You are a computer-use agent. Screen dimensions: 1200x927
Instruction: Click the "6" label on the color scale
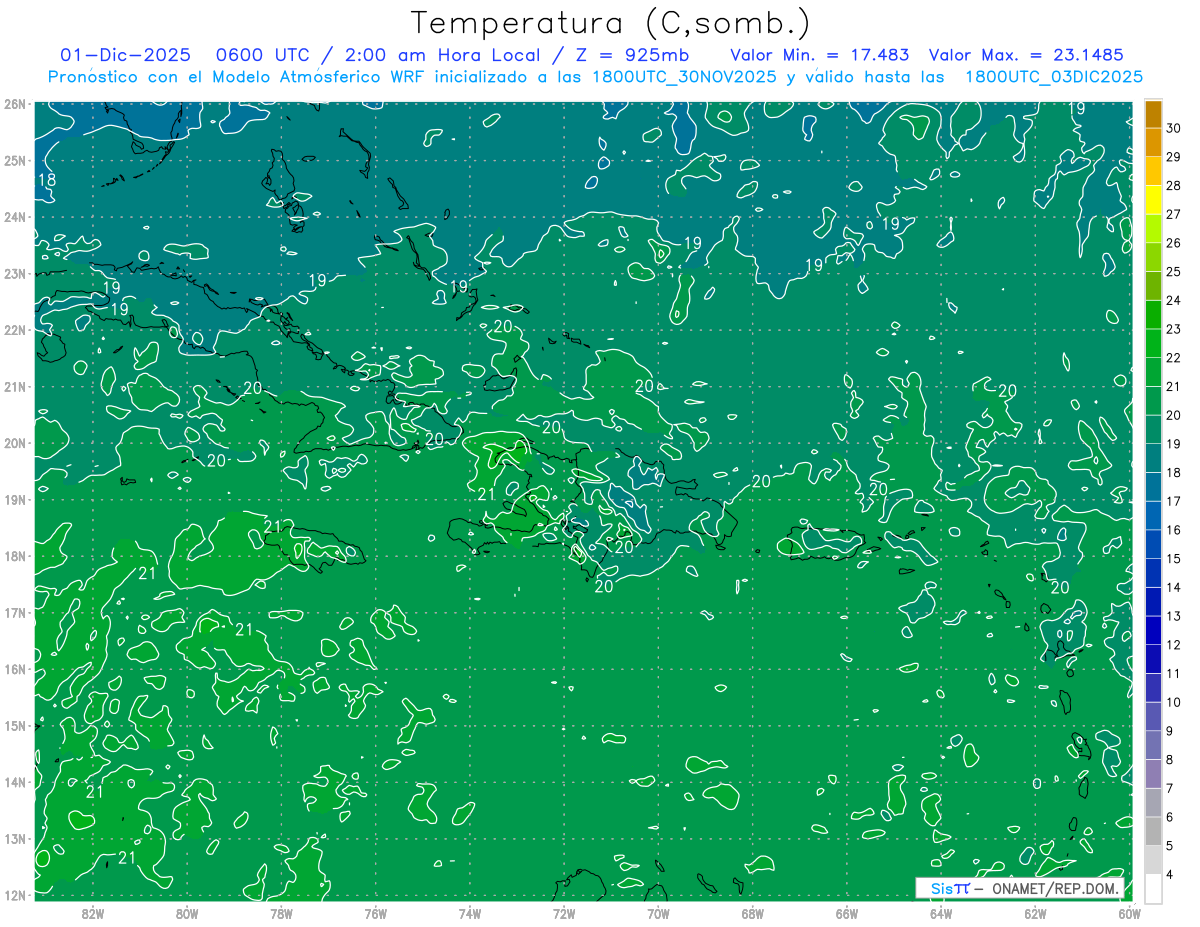1170,816
